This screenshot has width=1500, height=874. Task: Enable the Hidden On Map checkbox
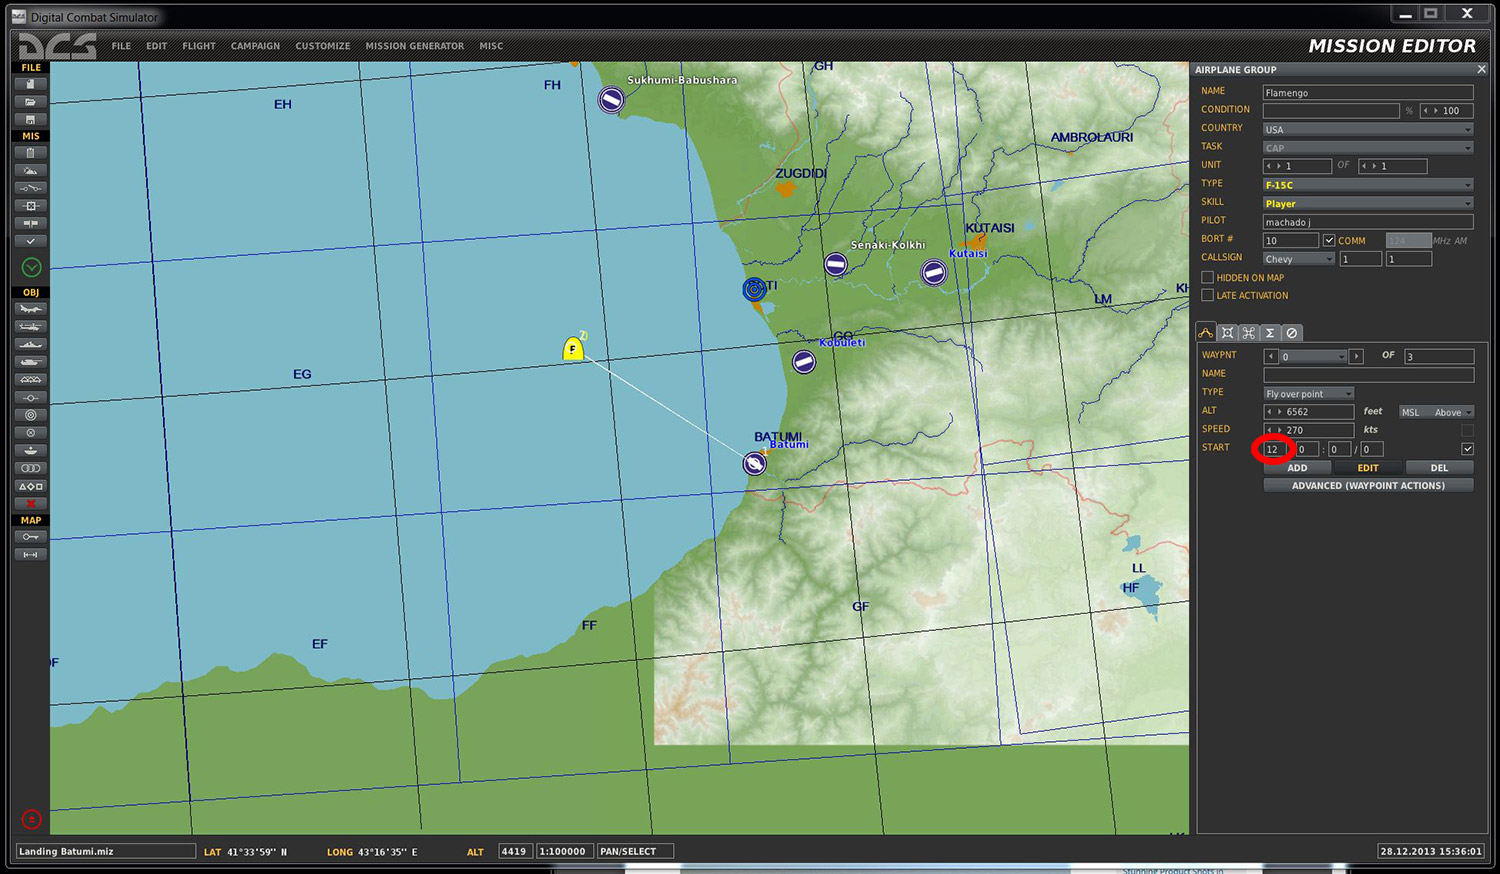pyautogui.click(x=1207, y=277)
